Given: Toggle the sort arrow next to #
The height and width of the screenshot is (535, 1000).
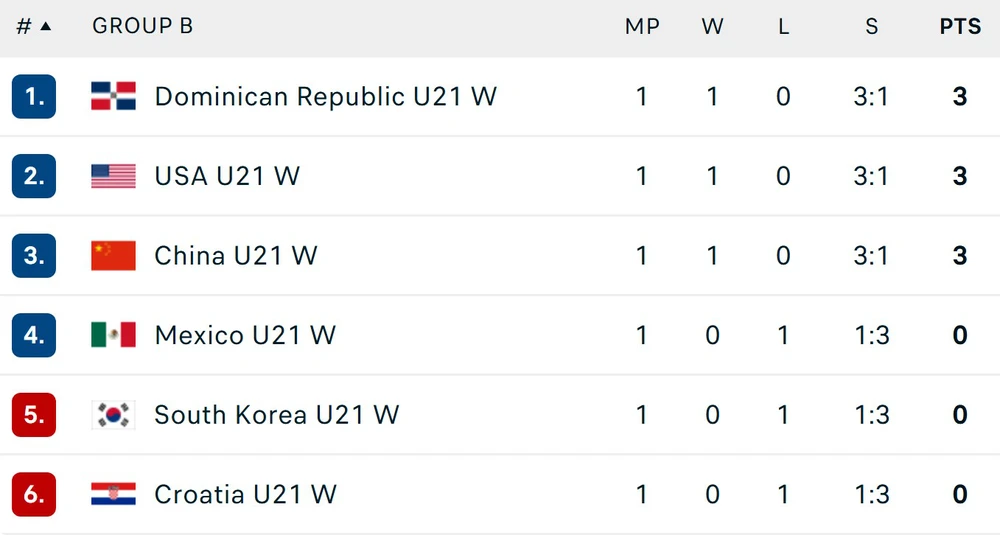Looking at the screenshot, I should 45,26.
